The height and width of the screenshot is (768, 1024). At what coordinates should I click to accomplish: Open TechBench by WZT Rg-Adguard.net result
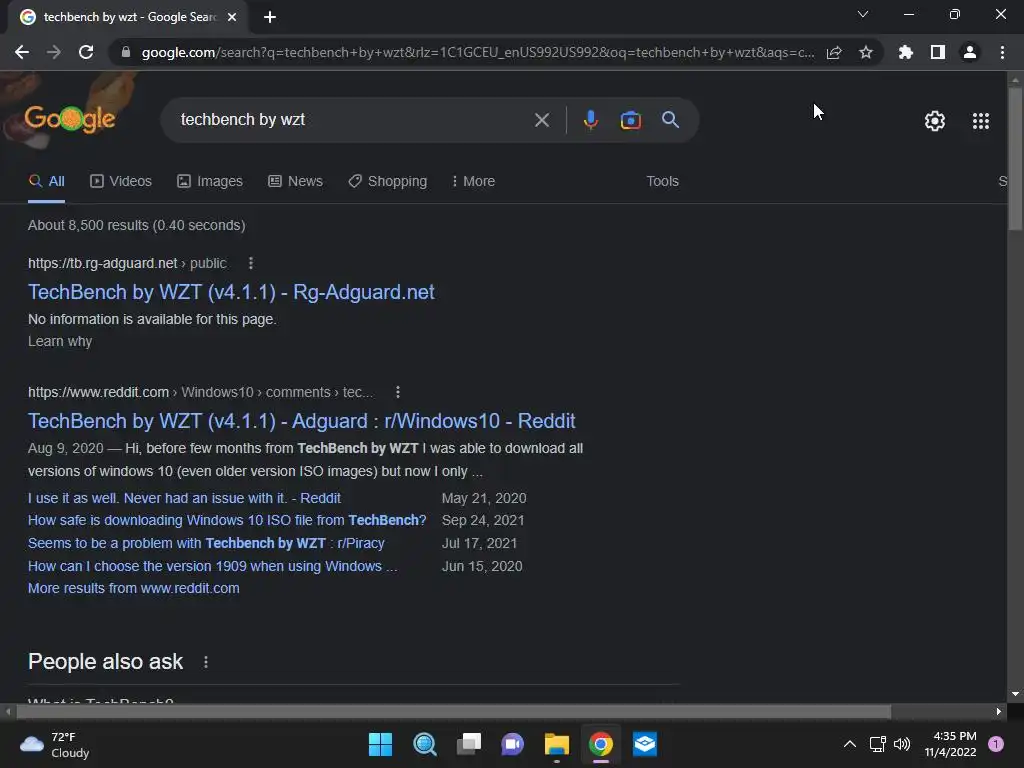(231, 292)
